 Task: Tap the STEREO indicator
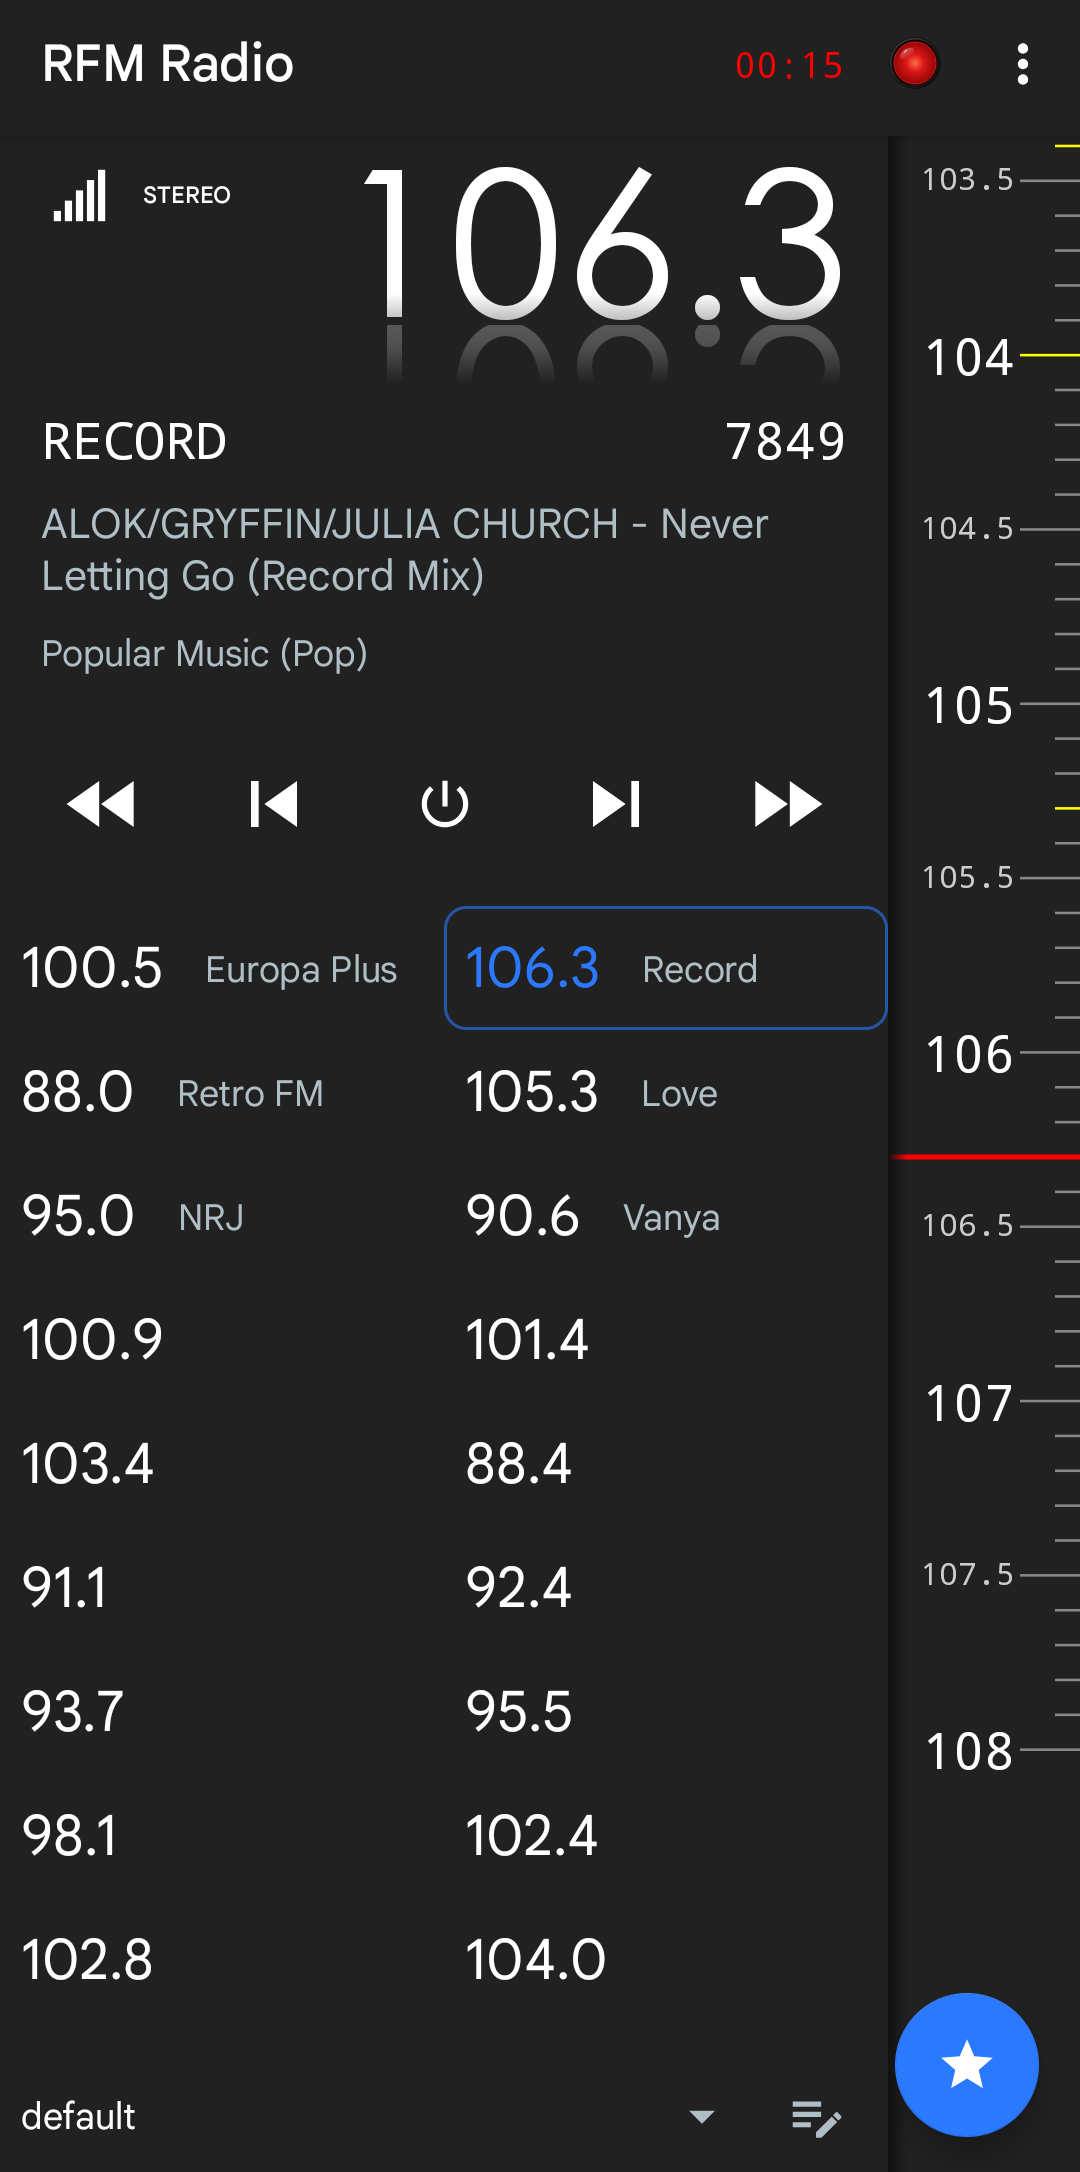pyautogui.click(x=187, y=195)
